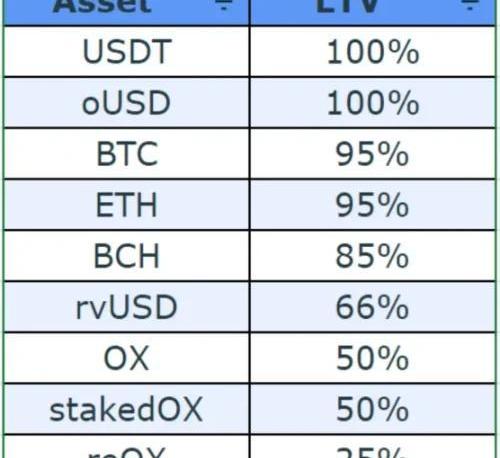The height and width of the screenshot is (458, 500).
Task: Click the Asset column header
Action: point(126,12)
